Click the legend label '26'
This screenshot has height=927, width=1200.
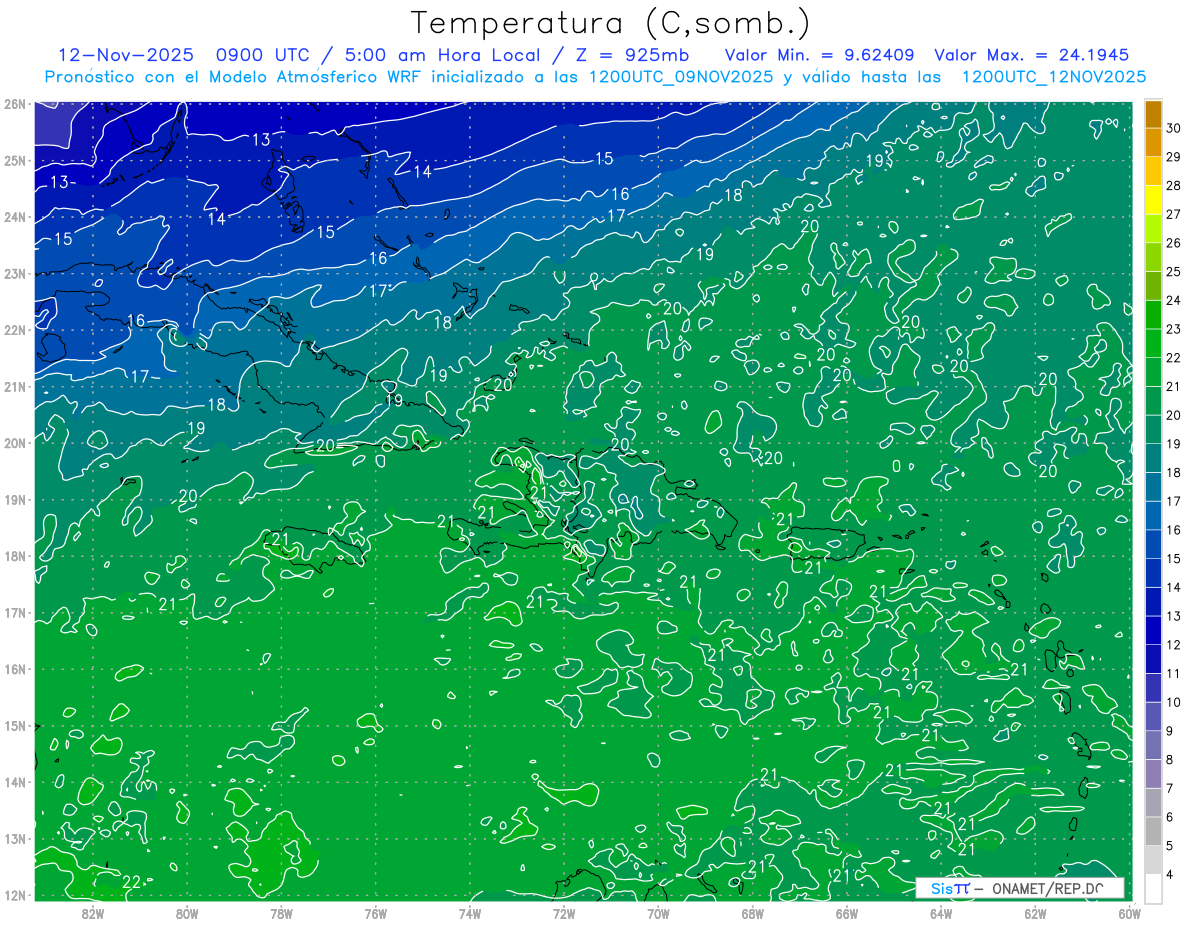pyautogui.click(x=1174, y=243)
